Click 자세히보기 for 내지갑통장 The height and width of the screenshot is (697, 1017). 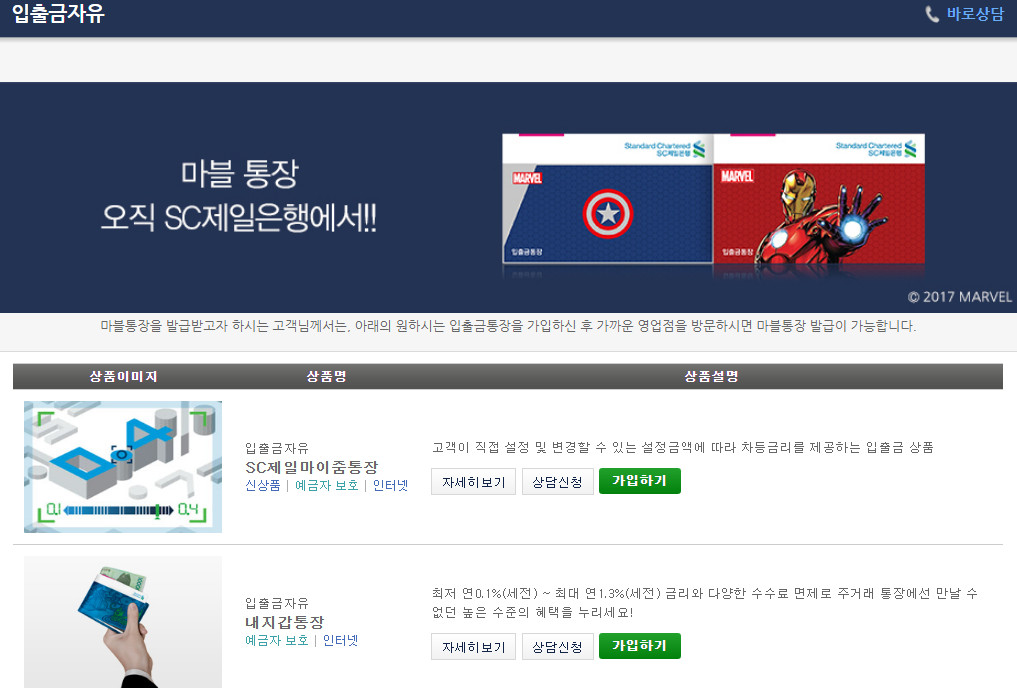point(473,646)
